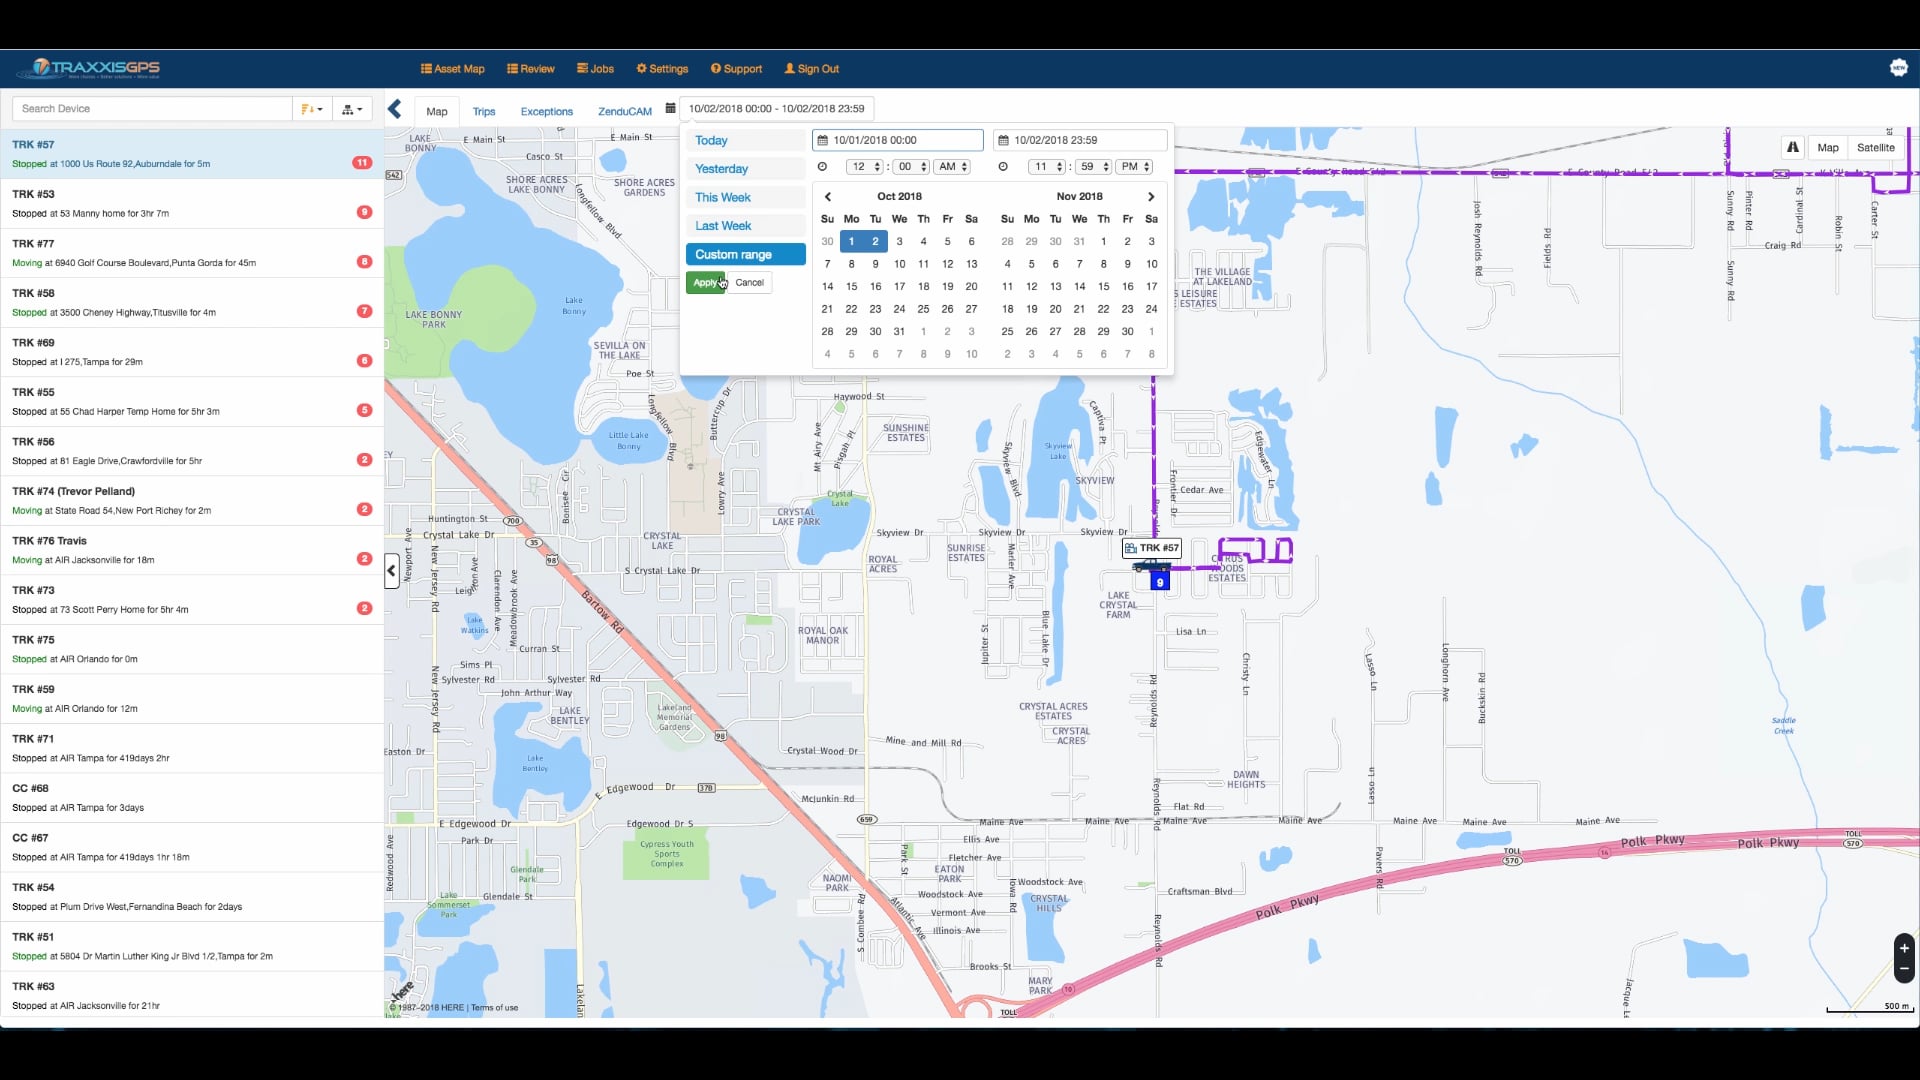Click the red 5 badge for TRK #55
1920x1080 pixels.
pos(364,410)
